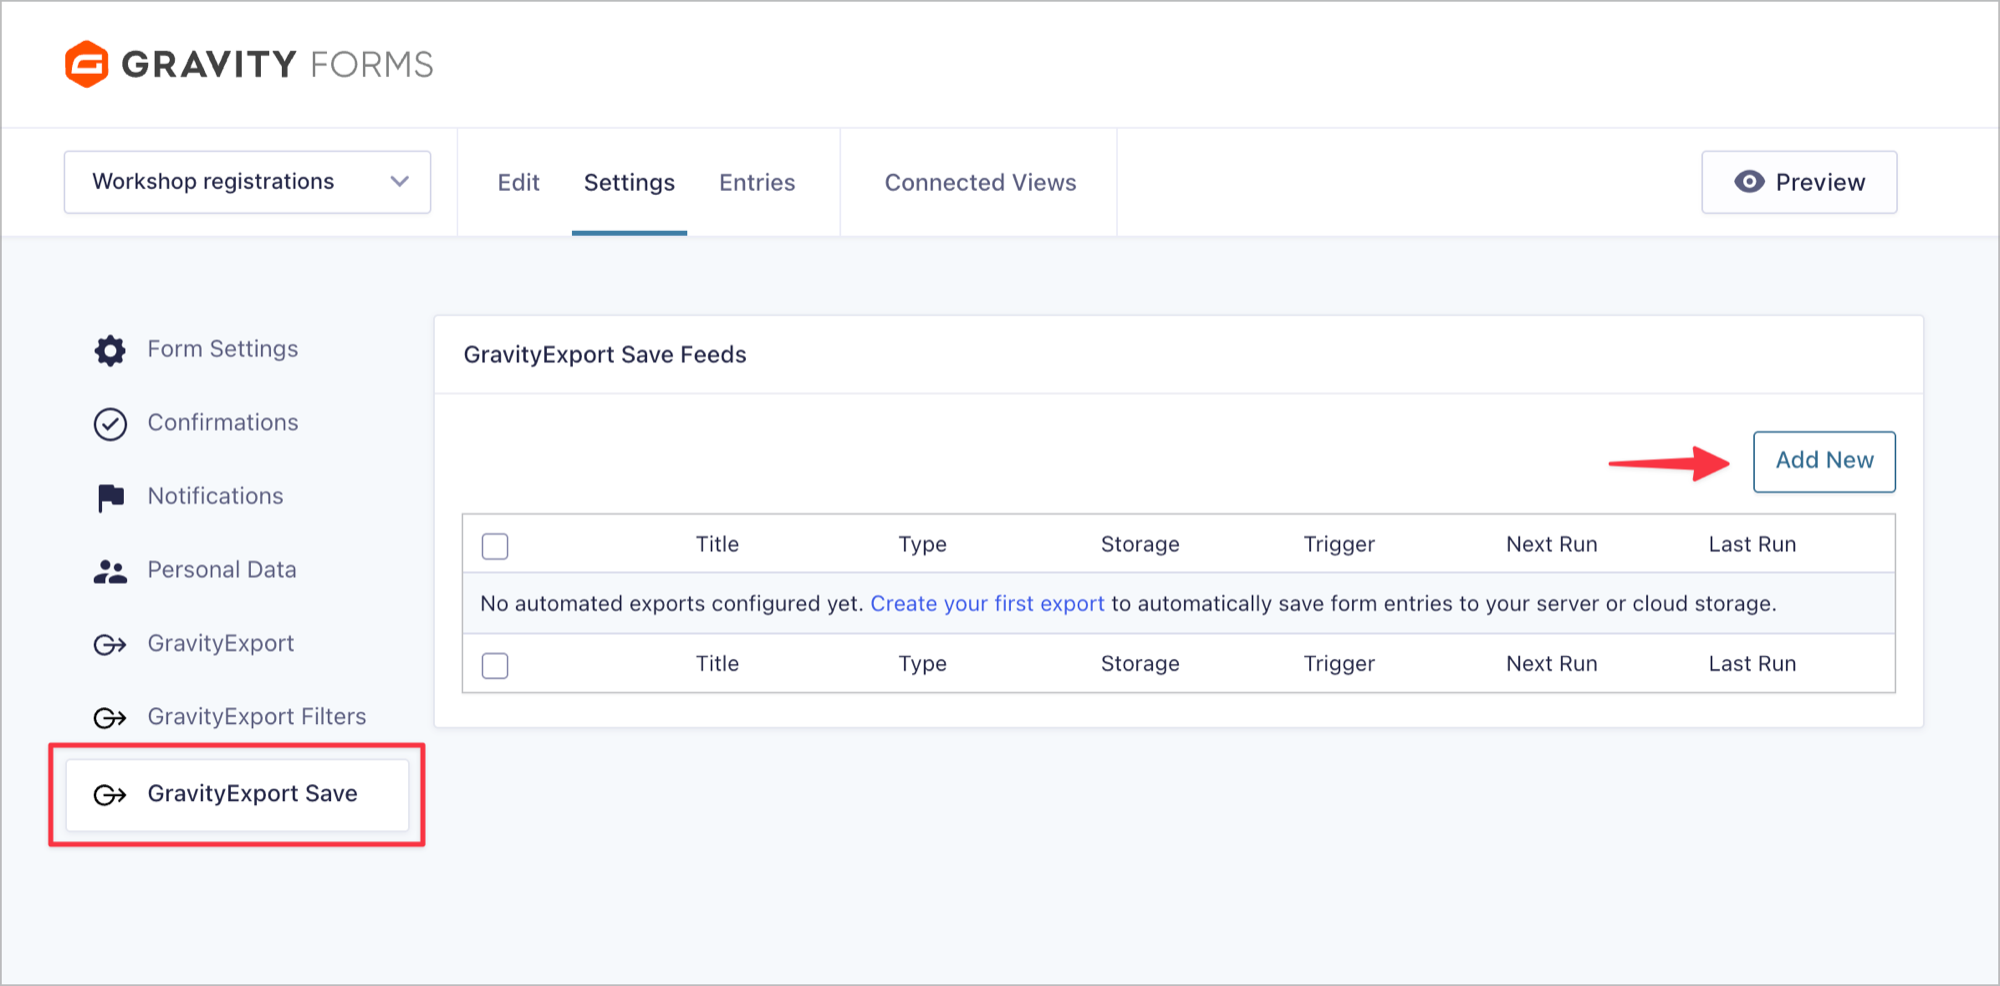Click the Trigger column header at top

[x=1339, y=544]
